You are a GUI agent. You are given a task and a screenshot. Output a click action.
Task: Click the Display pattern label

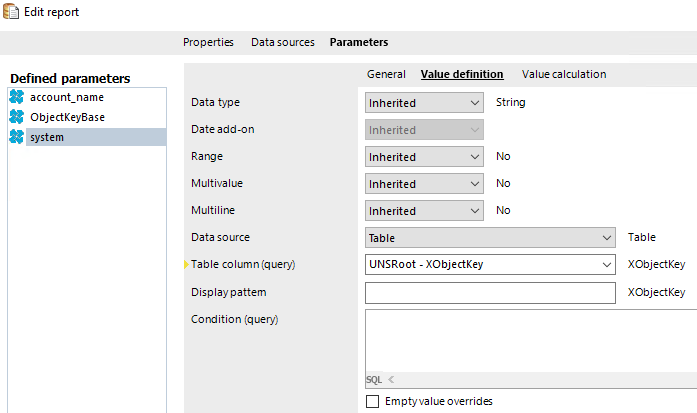click(228, 292)
